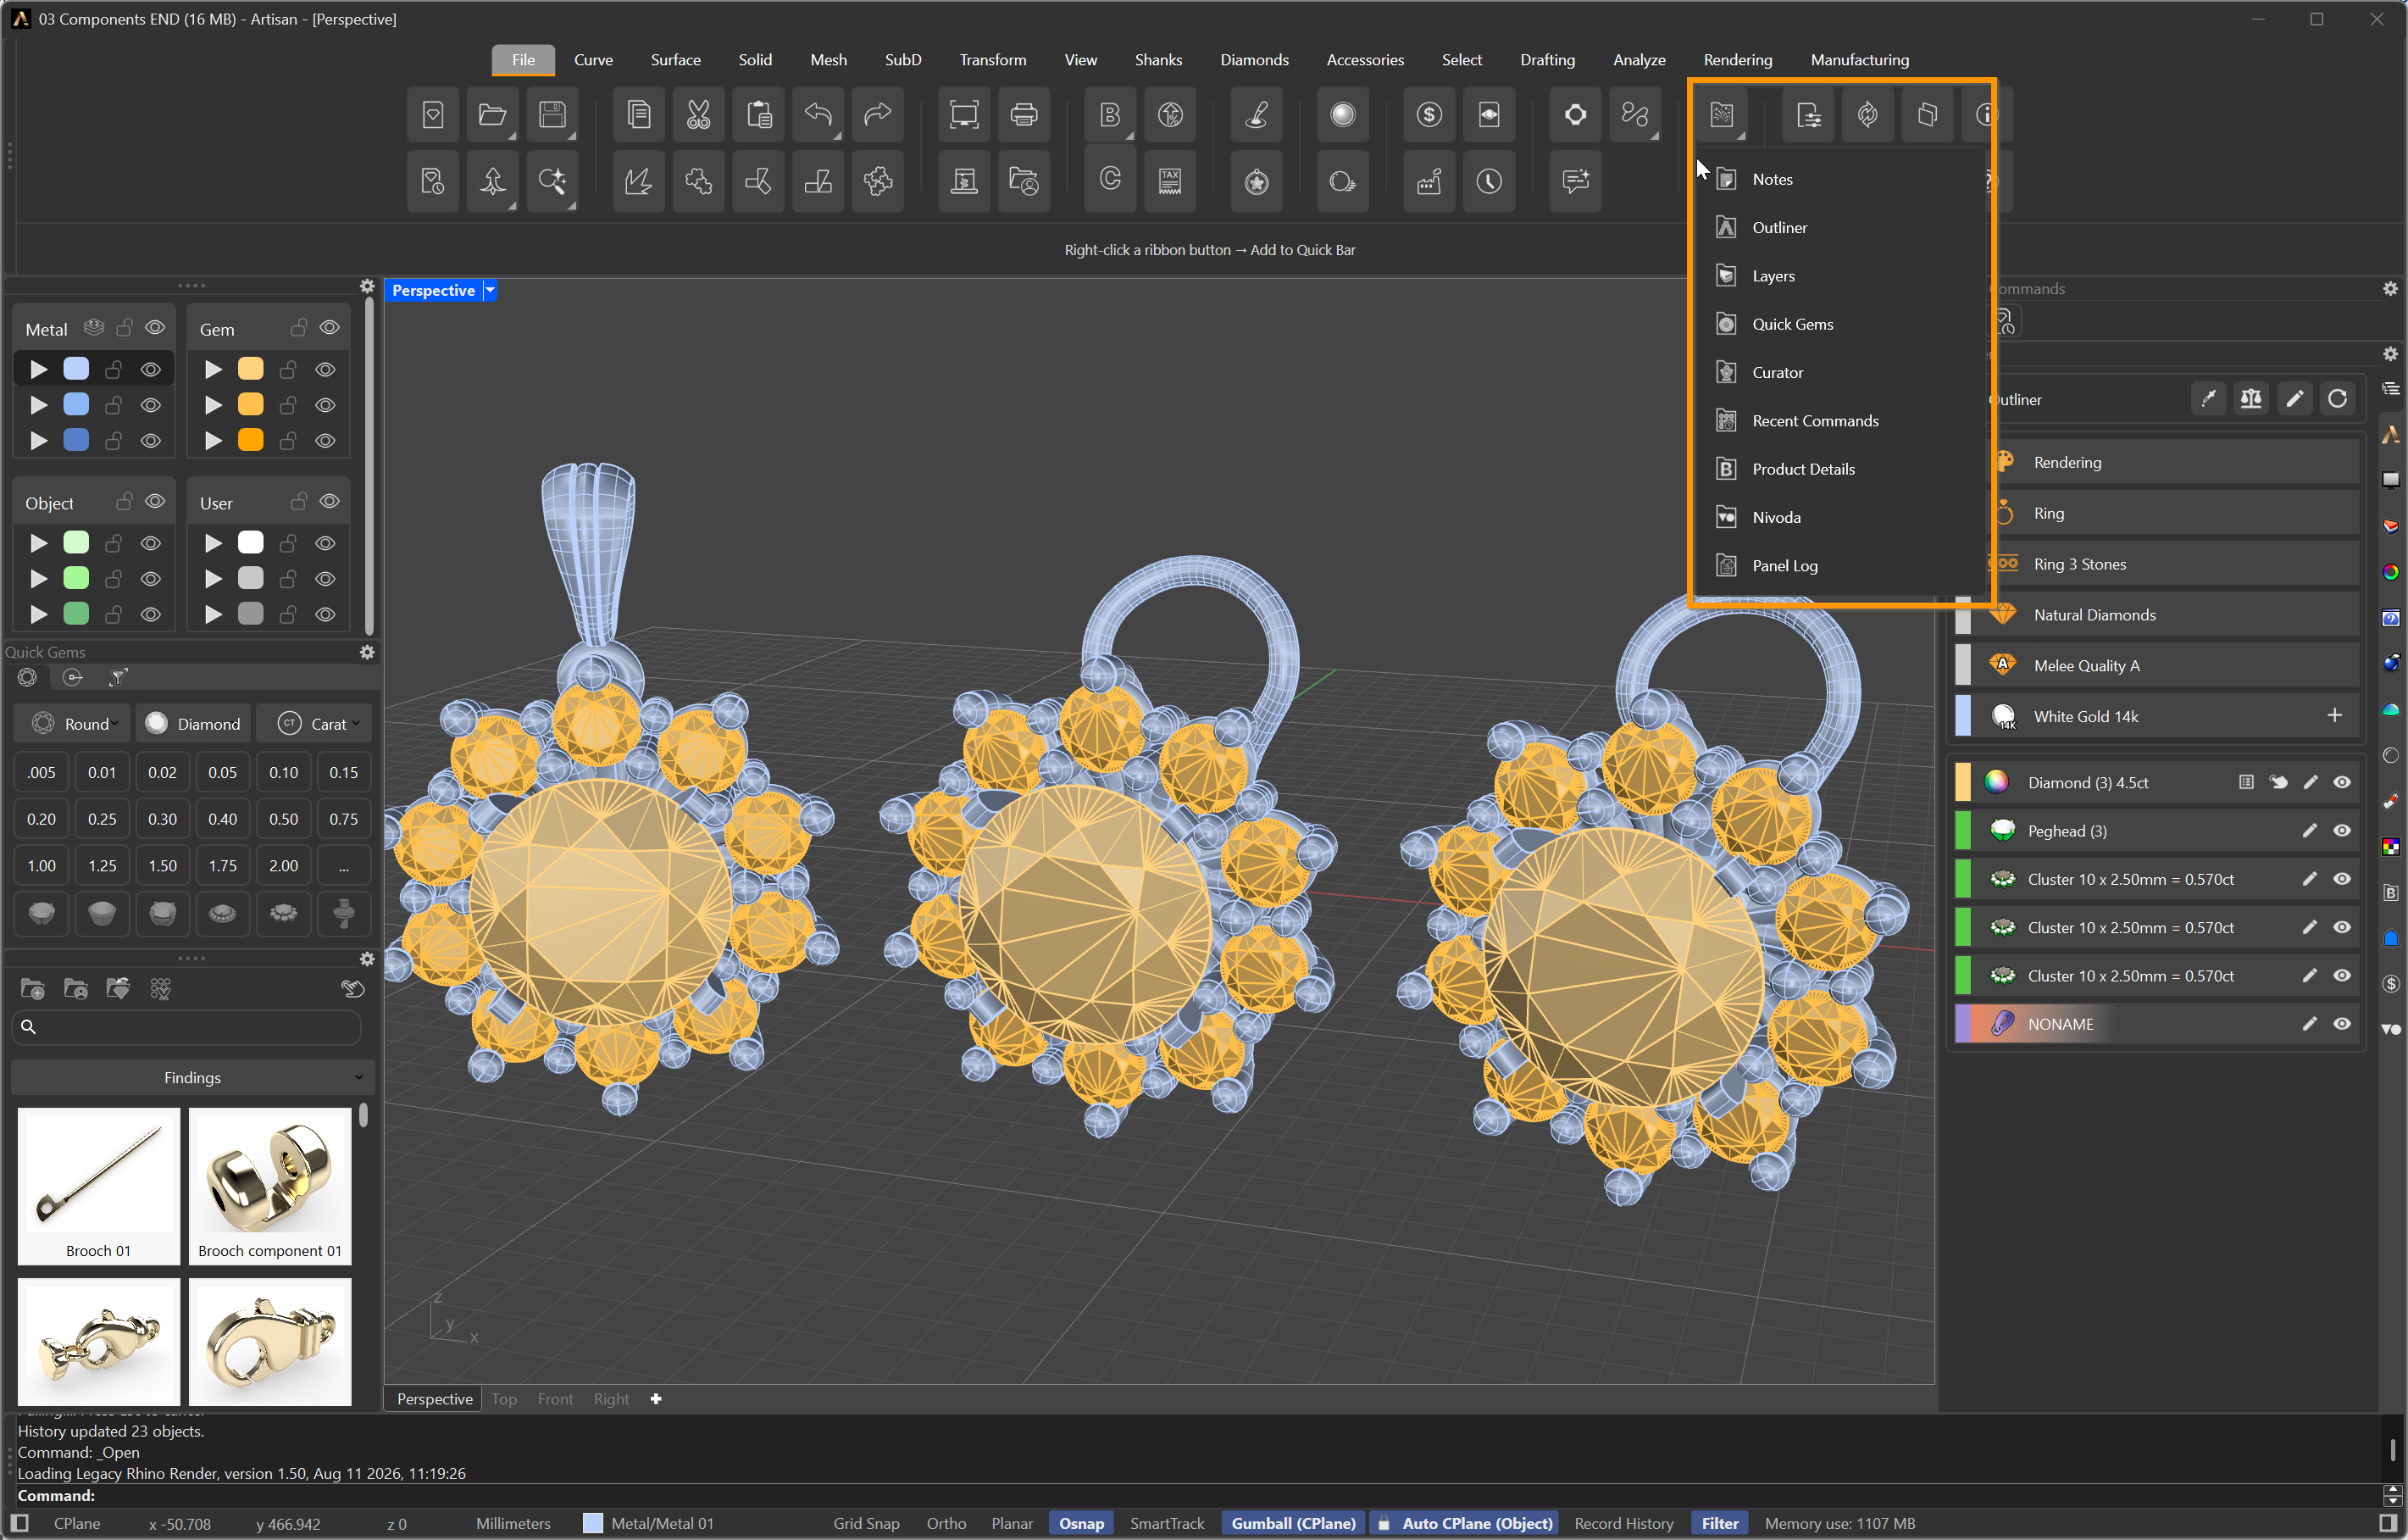
Task: Click the plus icon on White Gold 14k
Action: 2335,716
